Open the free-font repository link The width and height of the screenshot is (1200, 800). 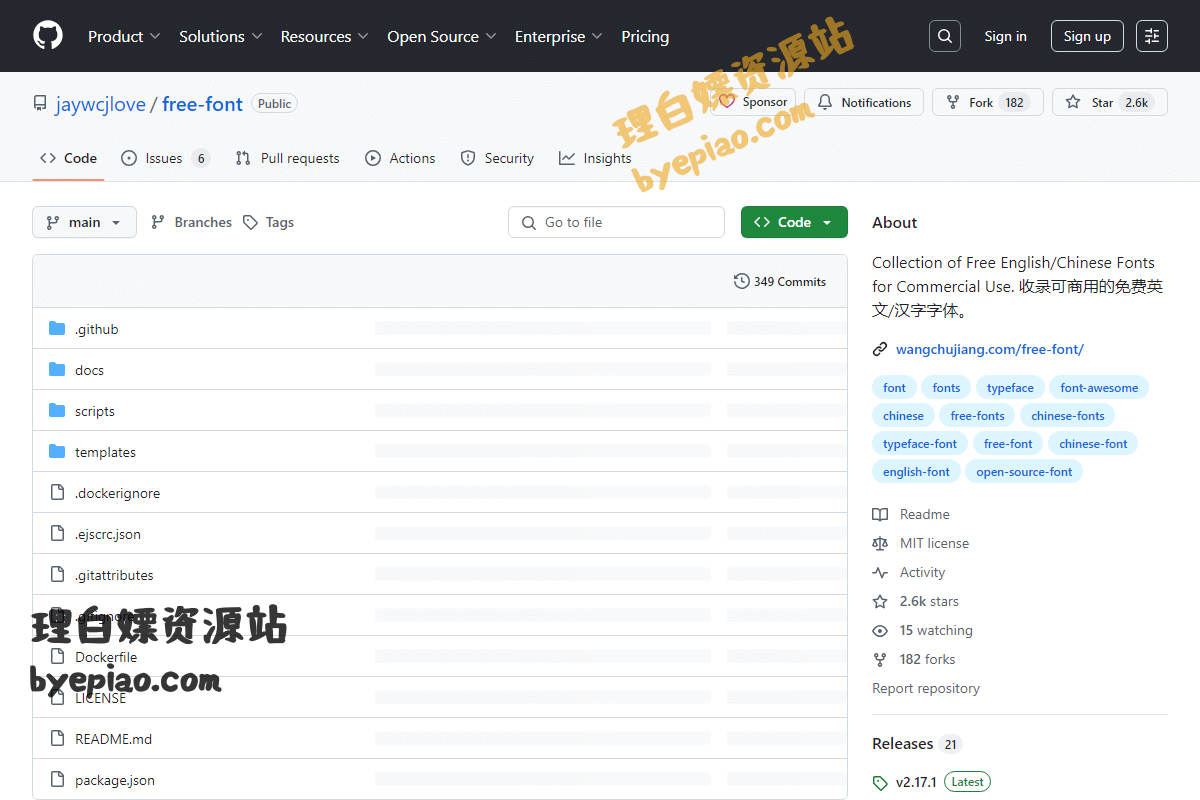click(202, 104)
